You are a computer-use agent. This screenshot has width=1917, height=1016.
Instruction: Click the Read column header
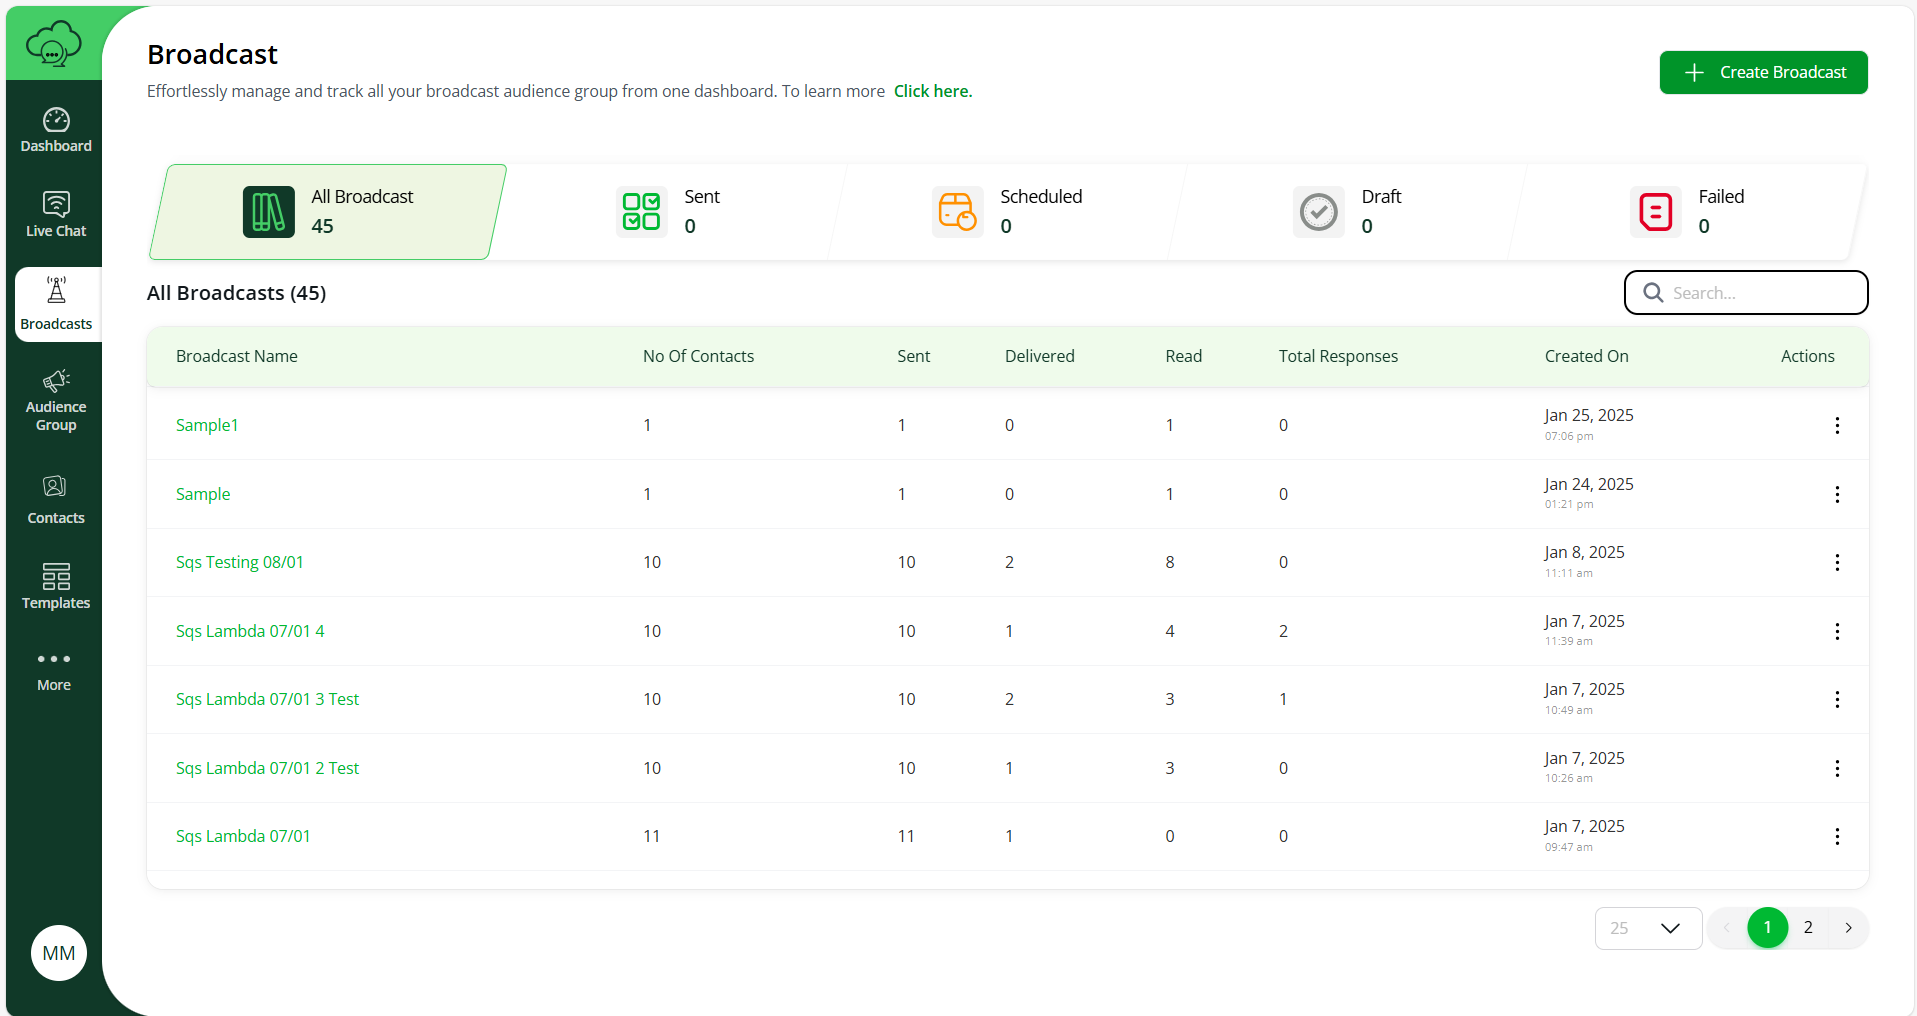coord(1184,356)
